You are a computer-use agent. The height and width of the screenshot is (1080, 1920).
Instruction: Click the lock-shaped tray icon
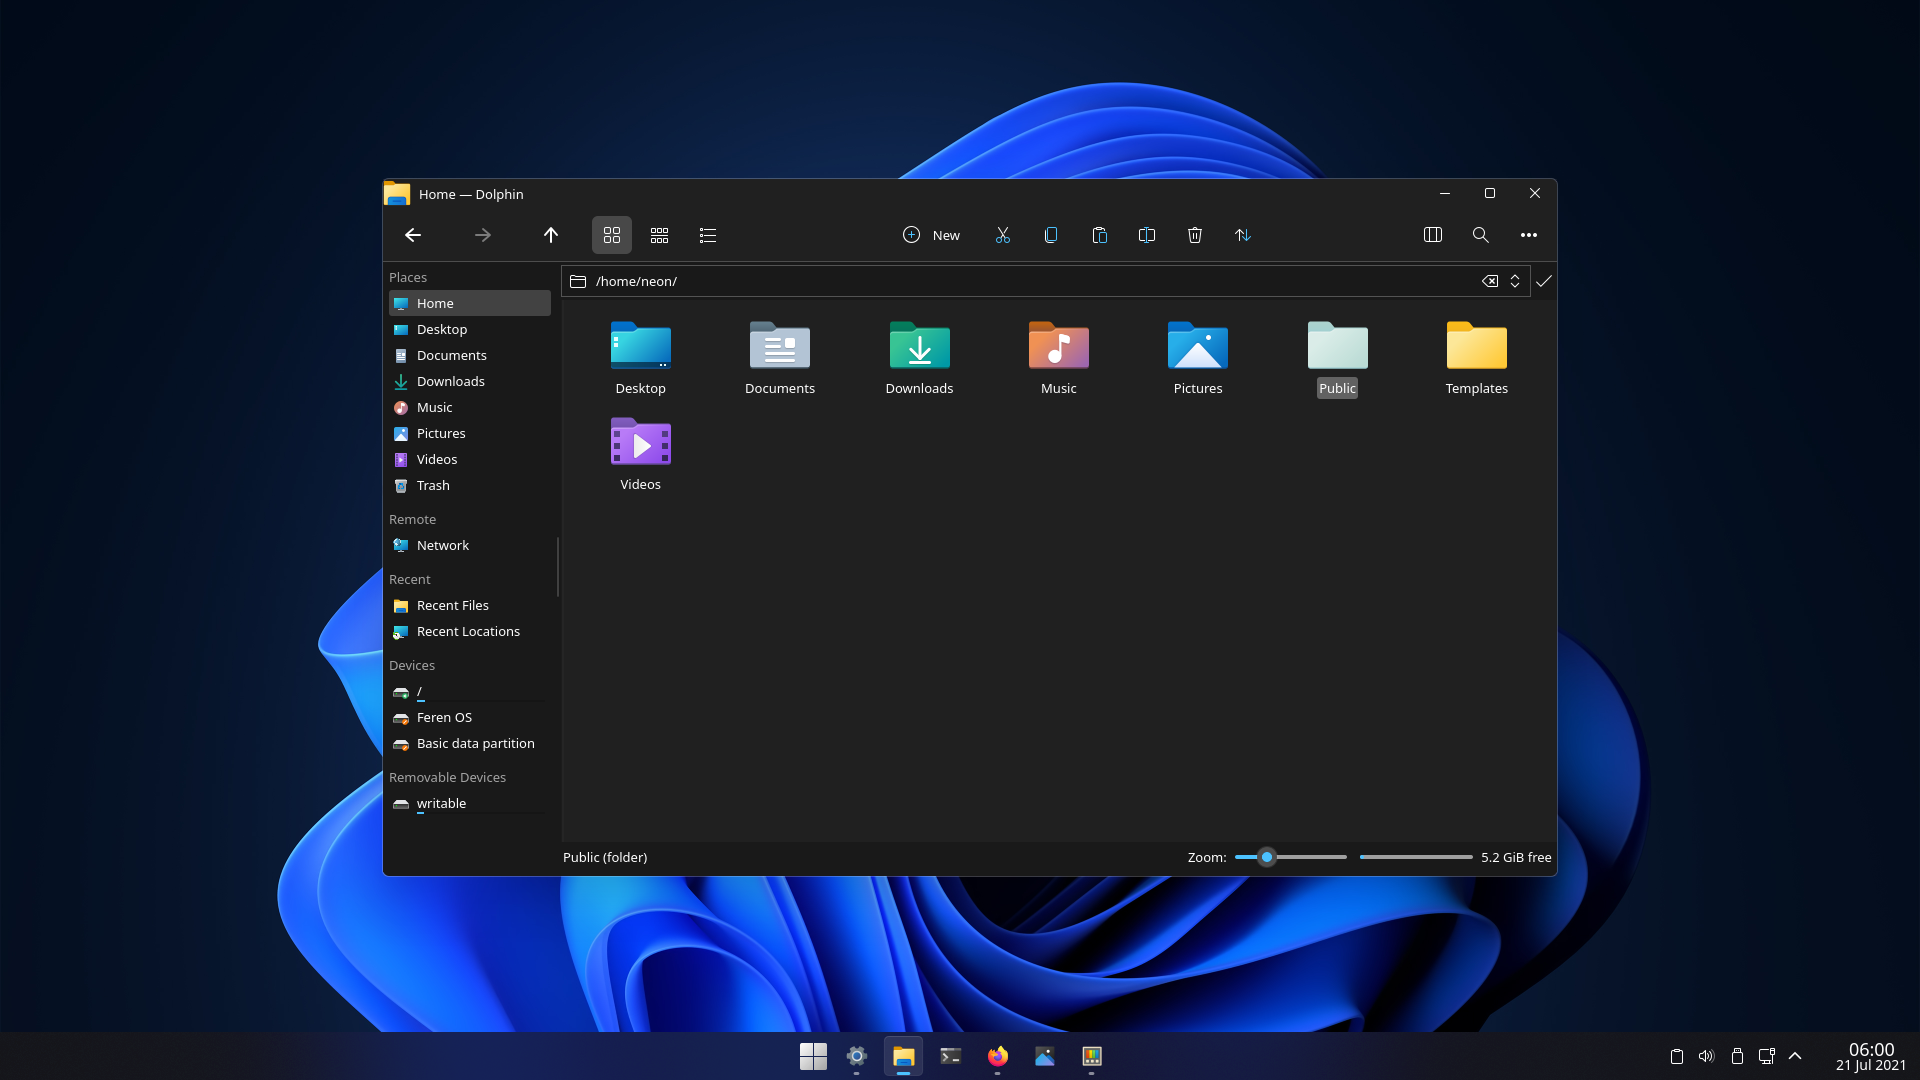click(1737, 1056)
